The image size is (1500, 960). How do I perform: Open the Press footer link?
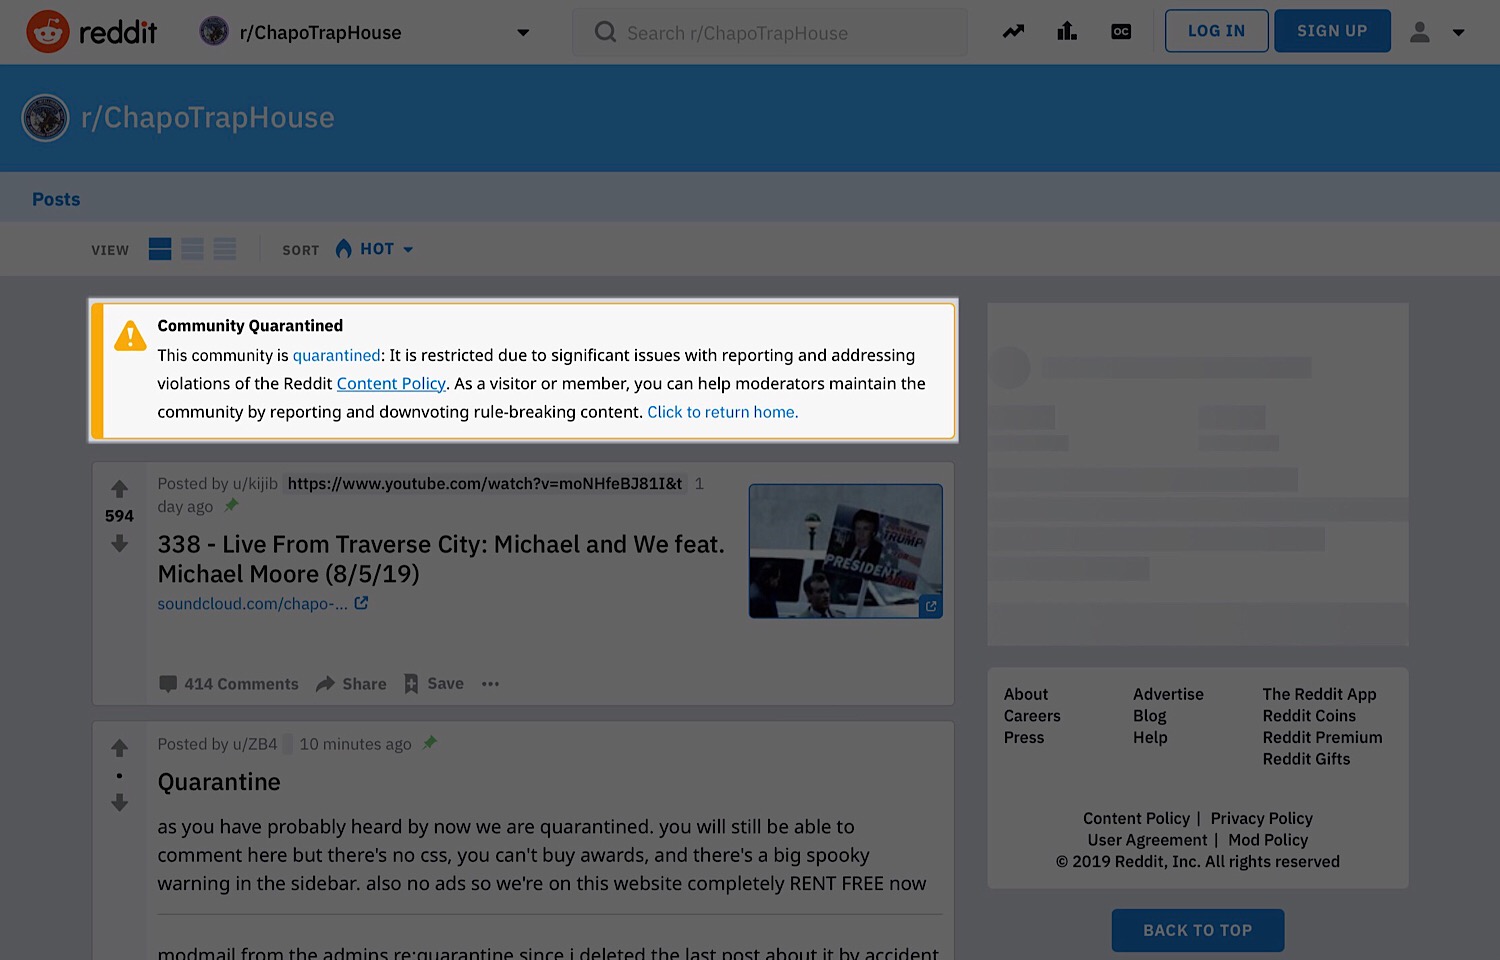(1024, 738)
